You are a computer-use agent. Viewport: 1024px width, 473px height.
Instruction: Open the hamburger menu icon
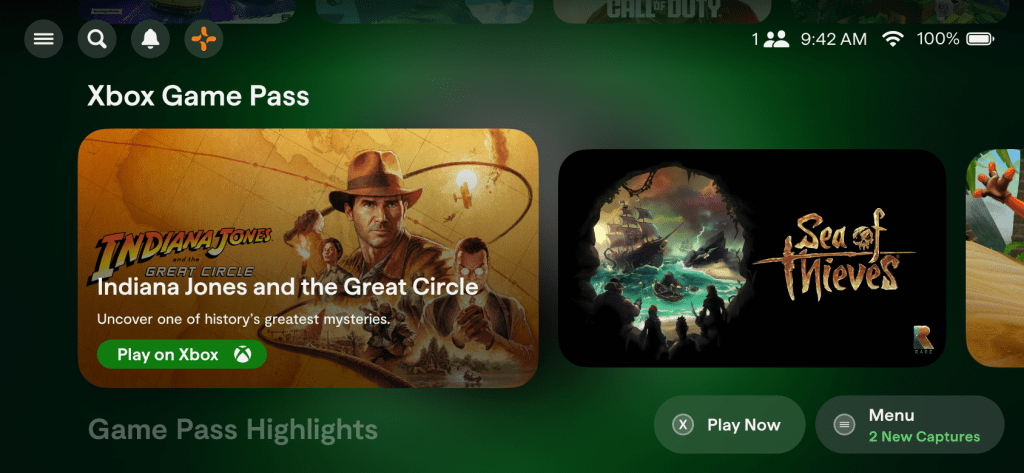44,39
